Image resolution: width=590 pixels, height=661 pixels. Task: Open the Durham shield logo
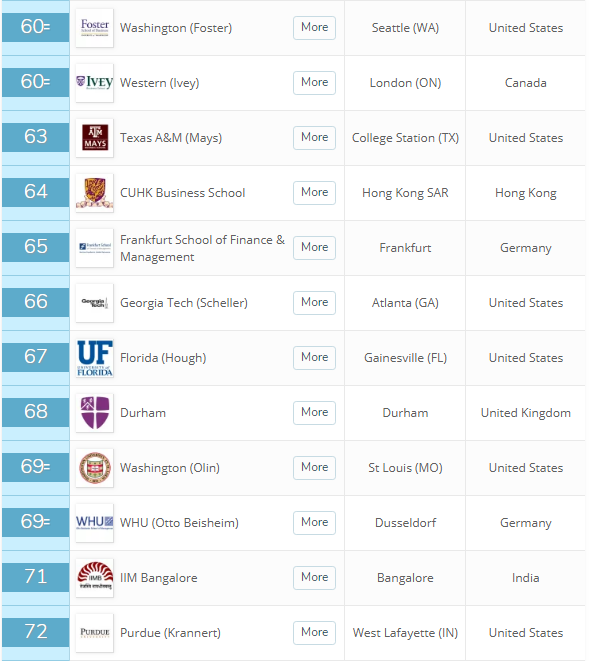point(95,413)
